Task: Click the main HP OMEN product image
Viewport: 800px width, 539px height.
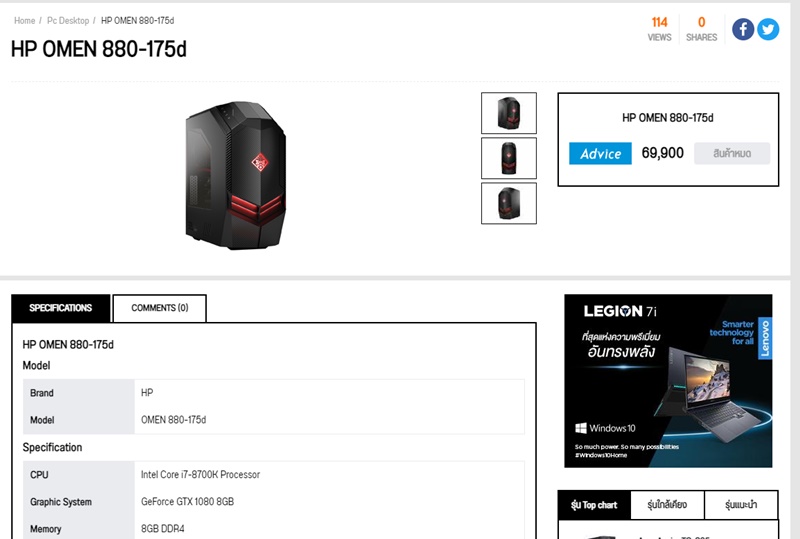Action: tap(236, 175)
